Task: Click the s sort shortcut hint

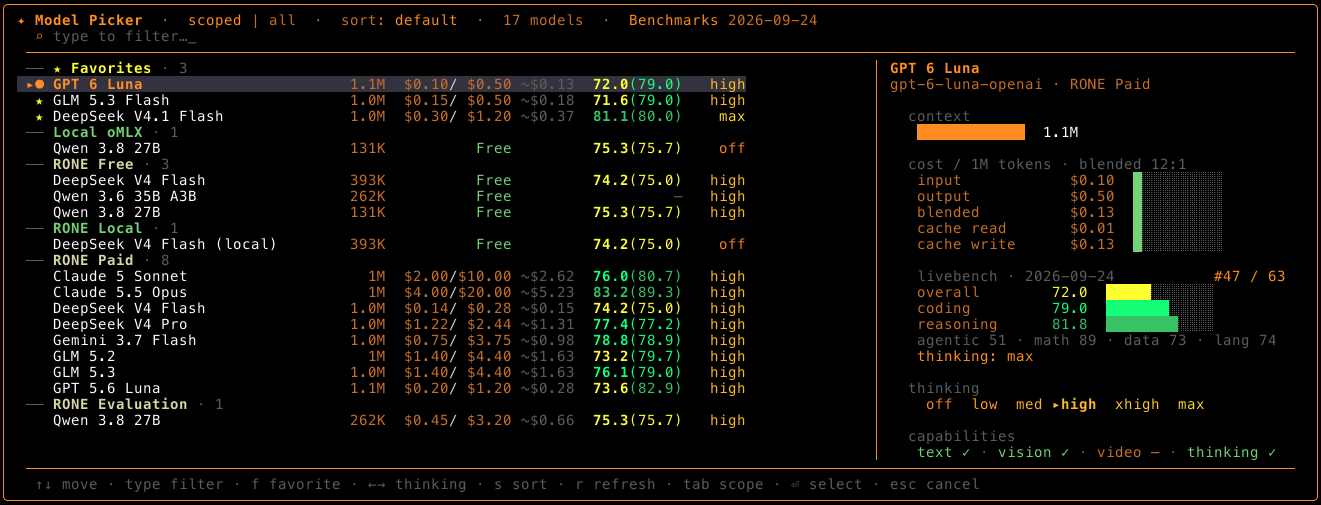Action: (521, 484)
